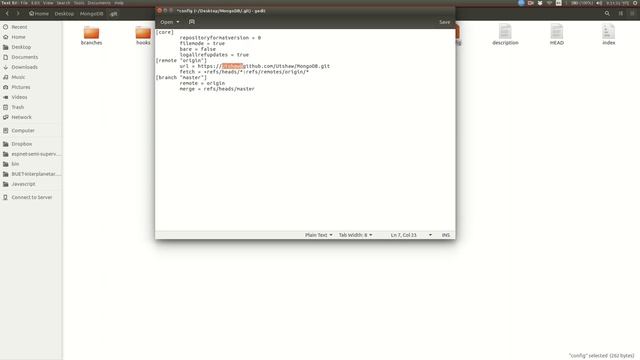Open the Search menu in top bar
The height and width of the screenshot is (360, 640).
63,3
